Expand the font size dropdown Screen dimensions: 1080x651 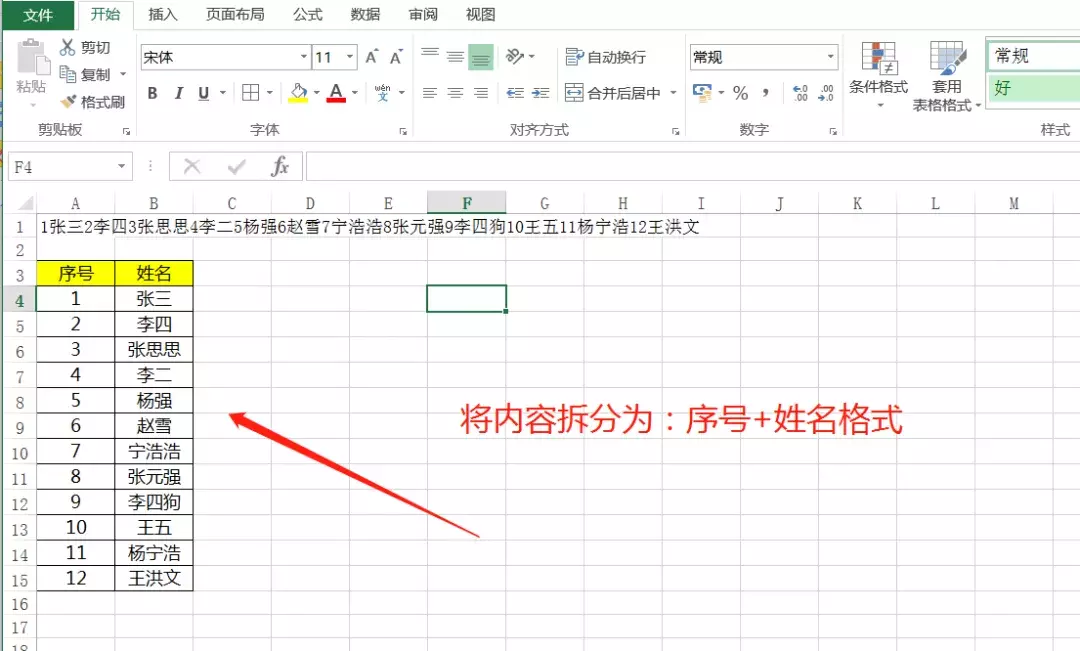[350, 57]
